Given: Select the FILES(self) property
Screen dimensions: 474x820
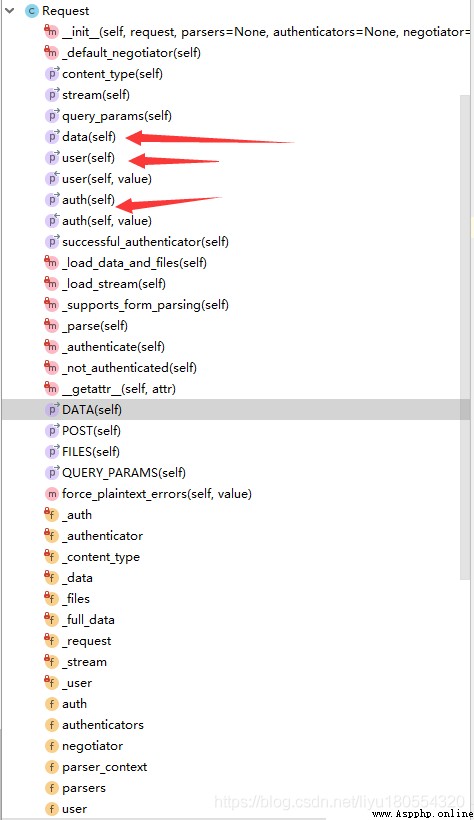Looking at the screenshot, I should pyautogui.click(x=91, y=451).
